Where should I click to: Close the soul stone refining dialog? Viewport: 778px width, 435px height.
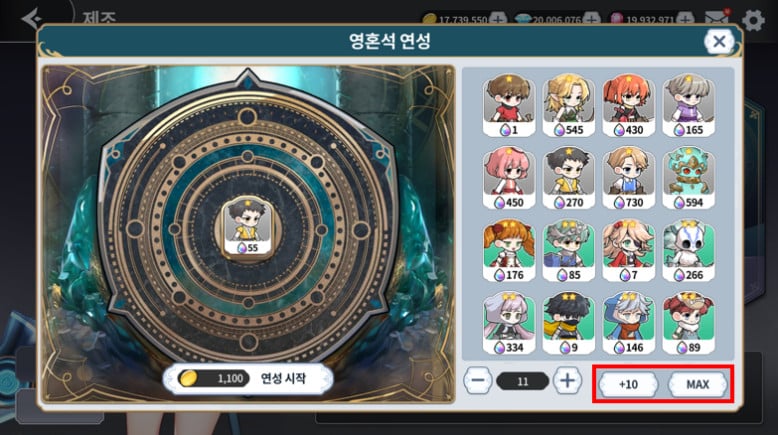coord(719,42)
